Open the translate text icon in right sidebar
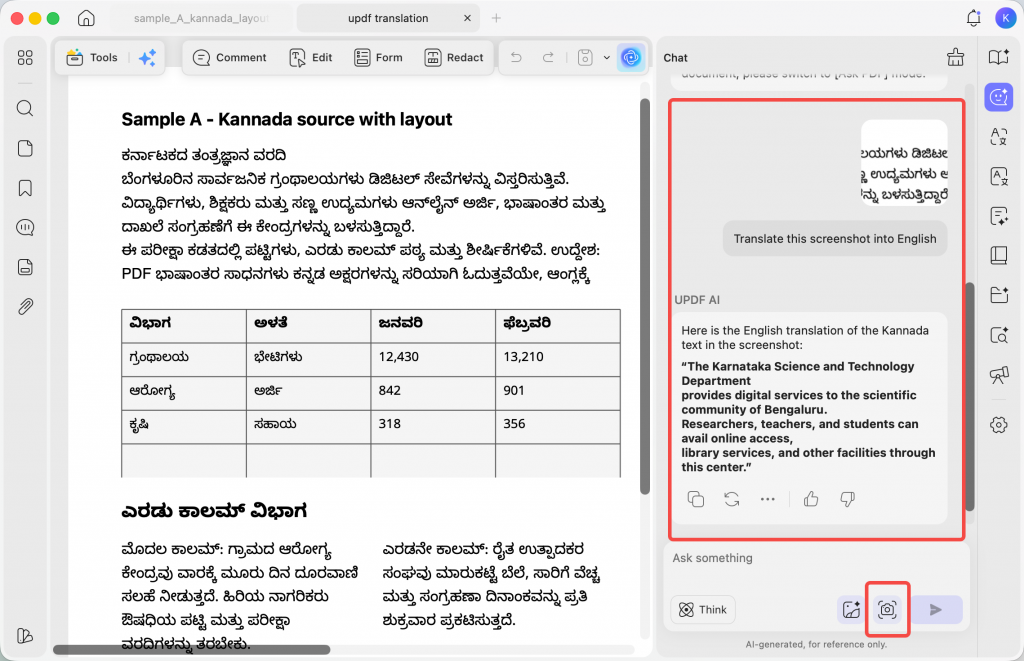1024x661 pixels. click(999, 137)
